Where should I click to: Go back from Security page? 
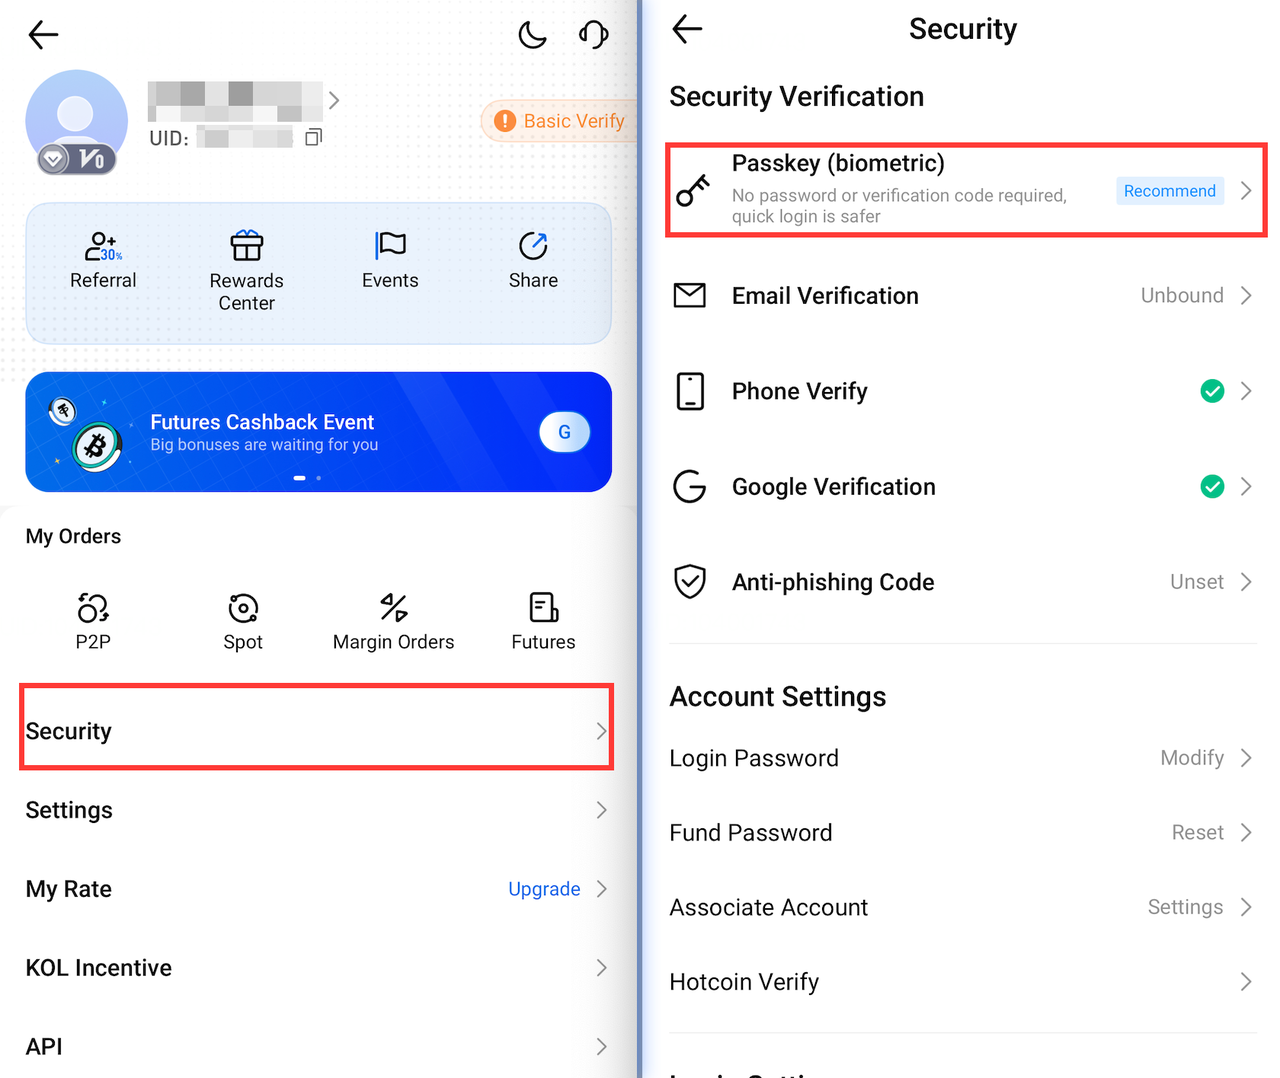pyautogui.click(x=688, y=29)
